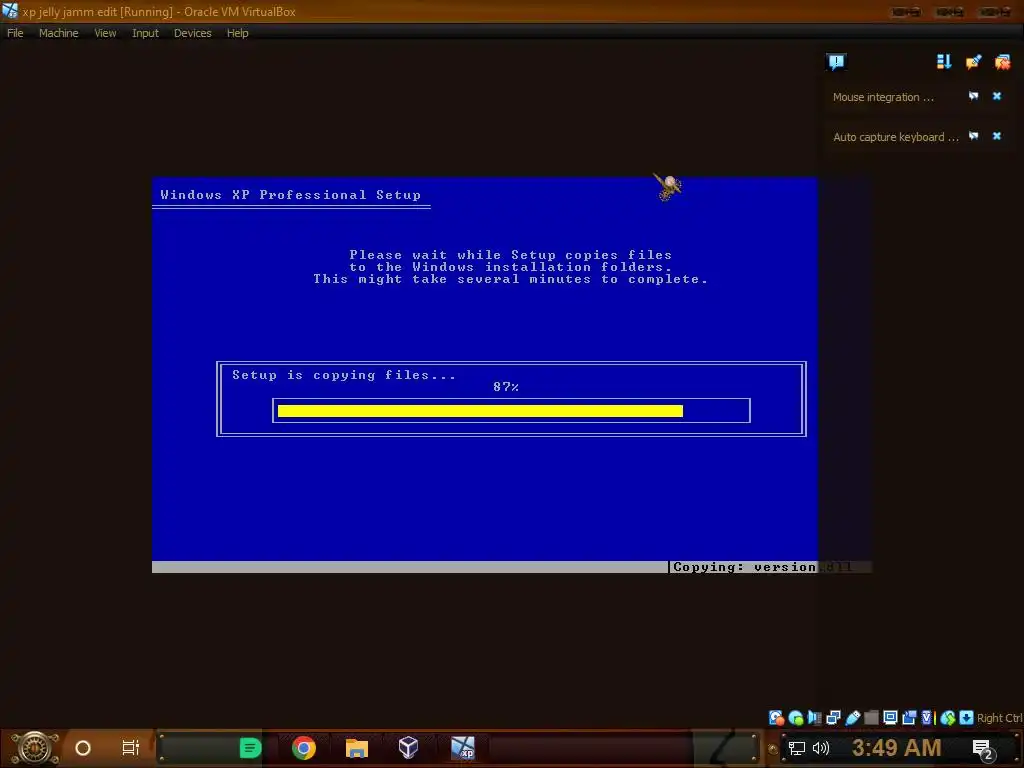Image resolution: width=1024 pixels, height=768 pixels.
Task: Click the recording status indicator icon
Action: tap(909, 718)
